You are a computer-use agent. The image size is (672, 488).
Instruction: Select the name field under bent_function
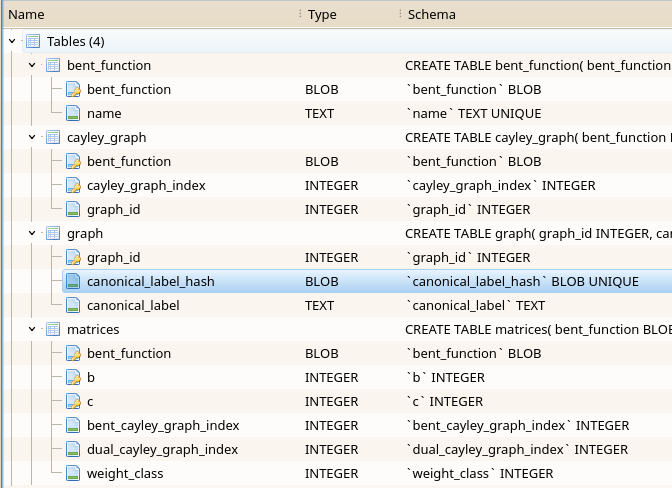(x=104, y=114)
